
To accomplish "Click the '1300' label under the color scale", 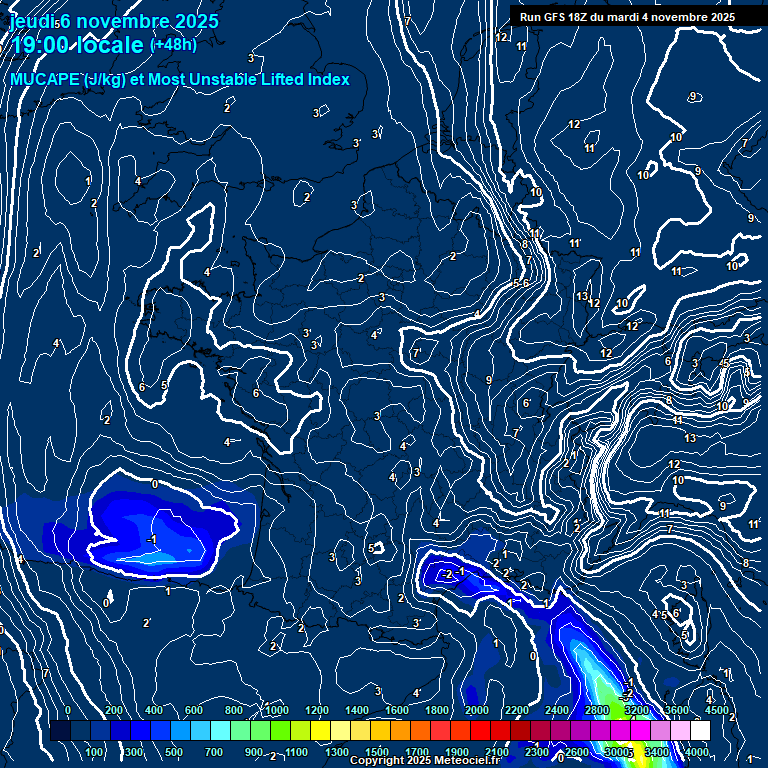I will pyautogui.click(x=337, y=752).
